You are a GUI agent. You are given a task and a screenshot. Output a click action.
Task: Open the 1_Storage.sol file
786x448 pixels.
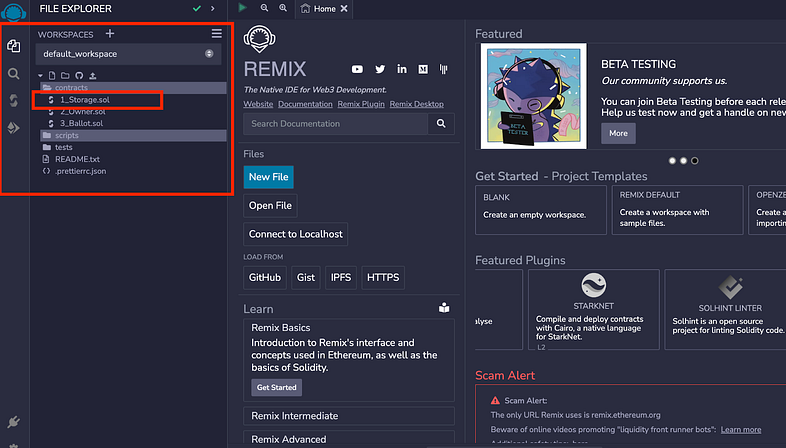point(85,100)
